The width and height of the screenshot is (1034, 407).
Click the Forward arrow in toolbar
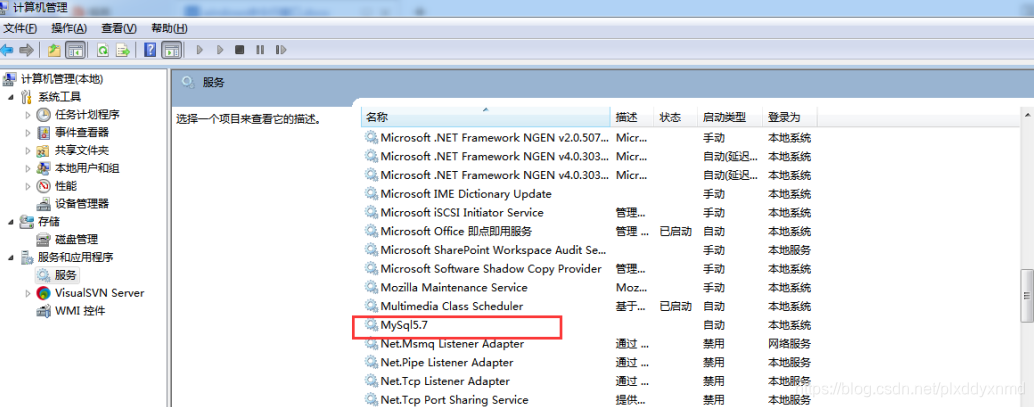26,50
